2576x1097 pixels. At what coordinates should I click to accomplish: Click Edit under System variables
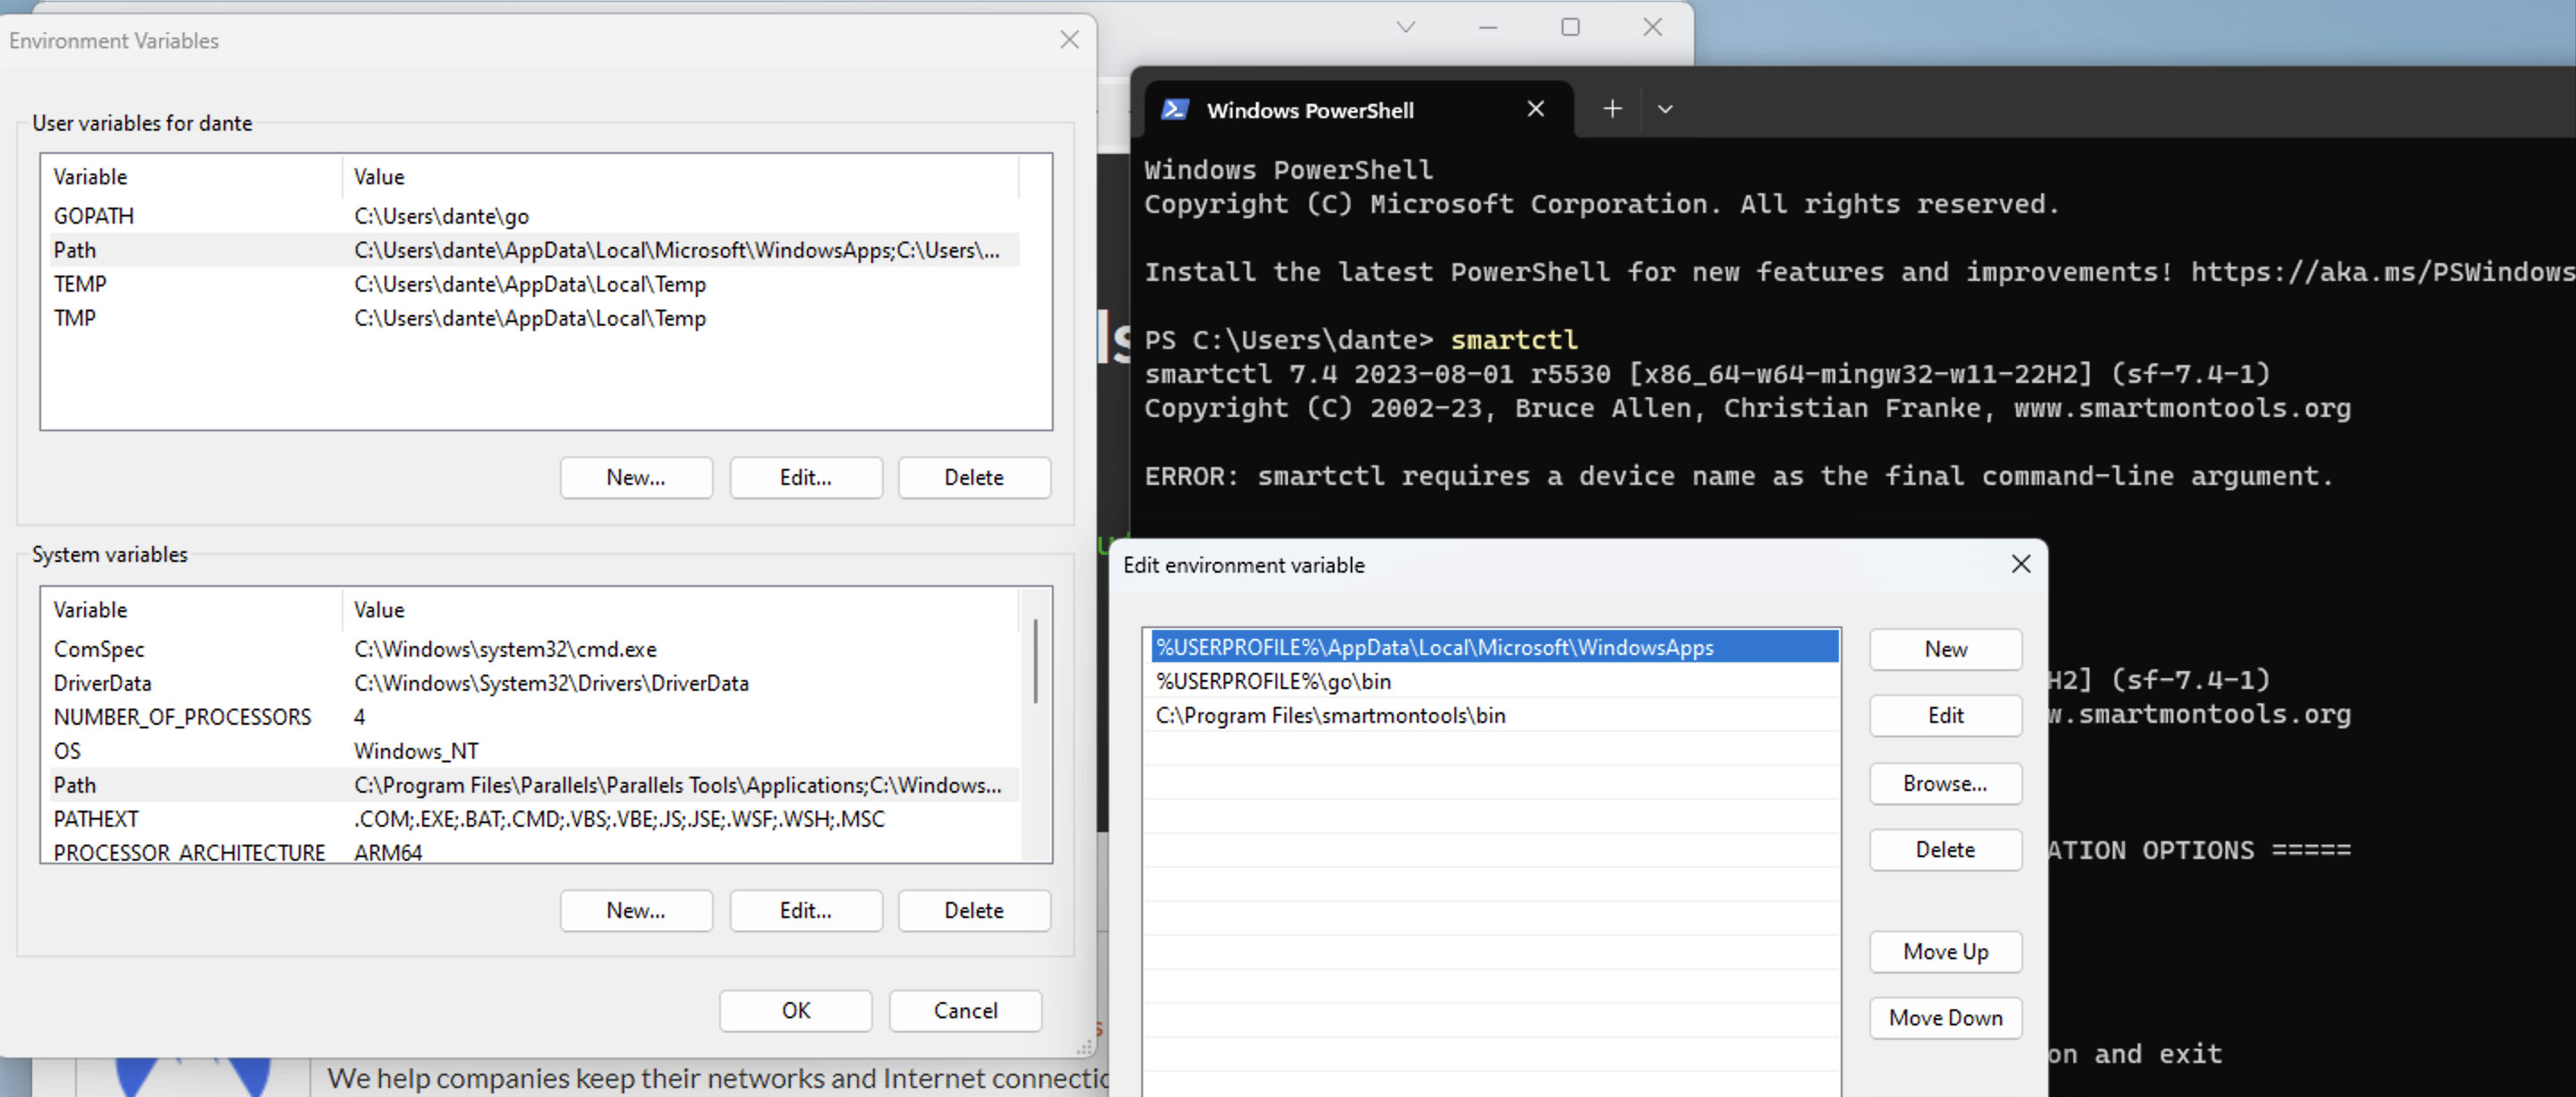(x=805, y=910)
